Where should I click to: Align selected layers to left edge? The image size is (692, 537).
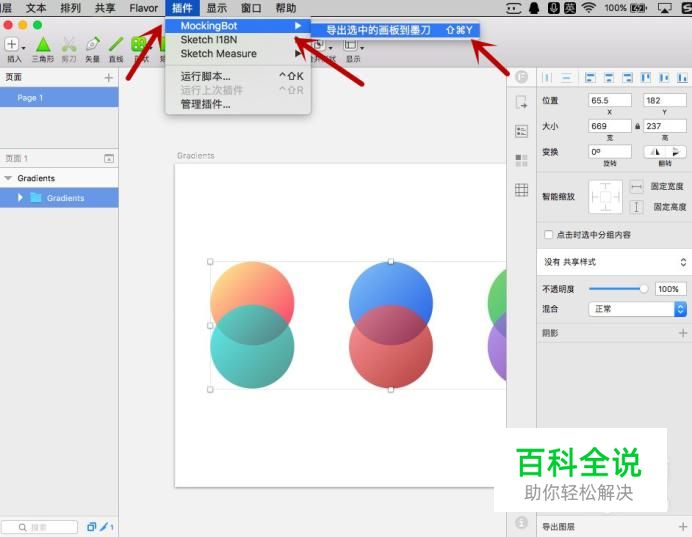[x=590, y=78]
